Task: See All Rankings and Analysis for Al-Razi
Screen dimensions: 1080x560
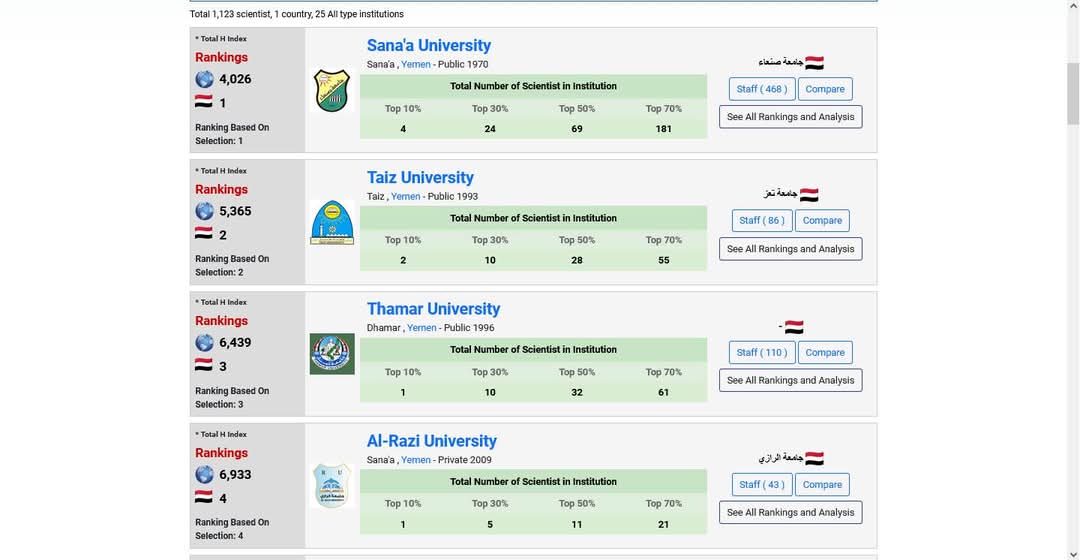Action: click(790, 512)
